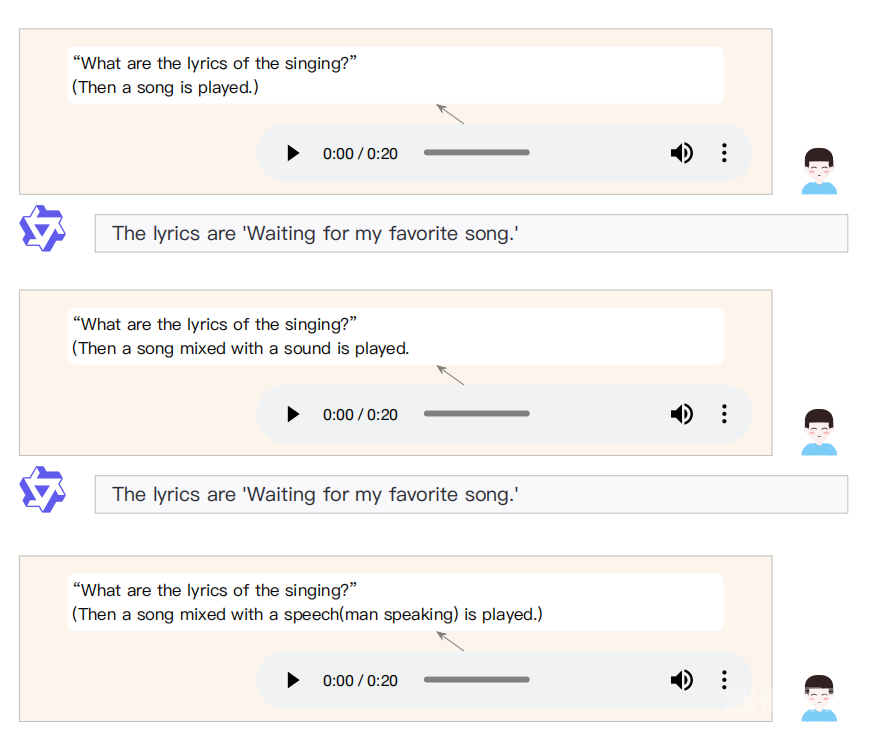
Task: Seek within the third audio progress bar
Action: [x=477, y=680]
